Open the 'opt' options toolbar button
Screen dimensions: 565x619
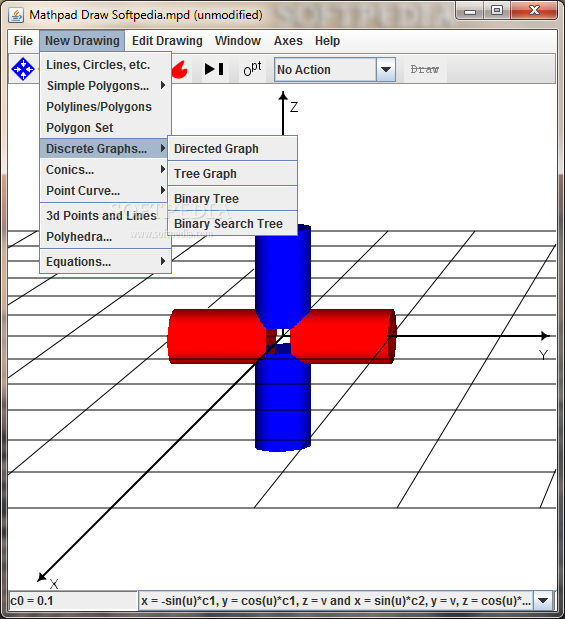[252, 69]
